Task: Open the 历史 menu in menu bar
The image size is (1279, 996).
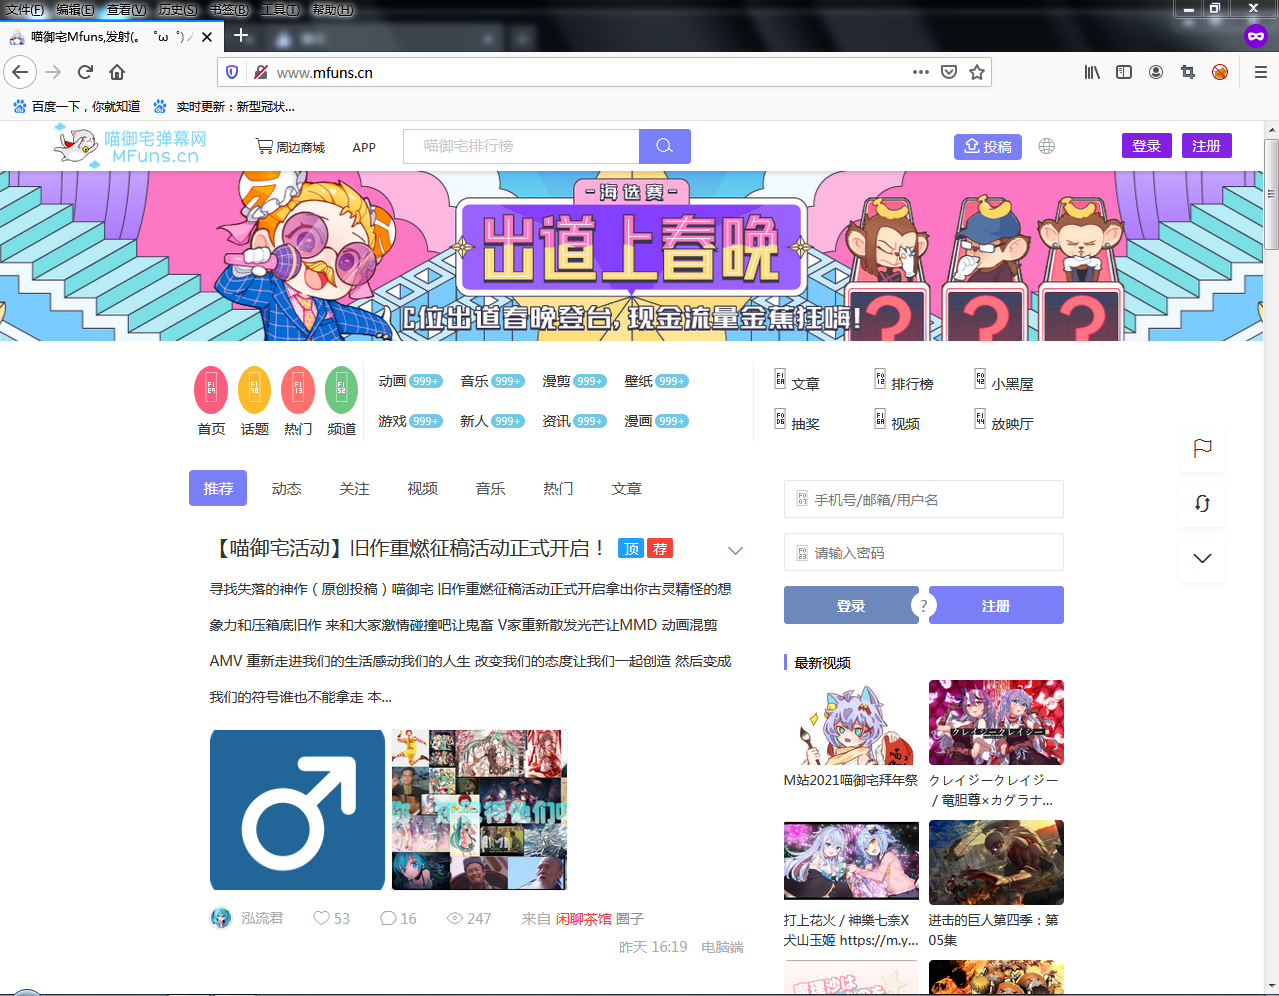Action: [178, 10]
